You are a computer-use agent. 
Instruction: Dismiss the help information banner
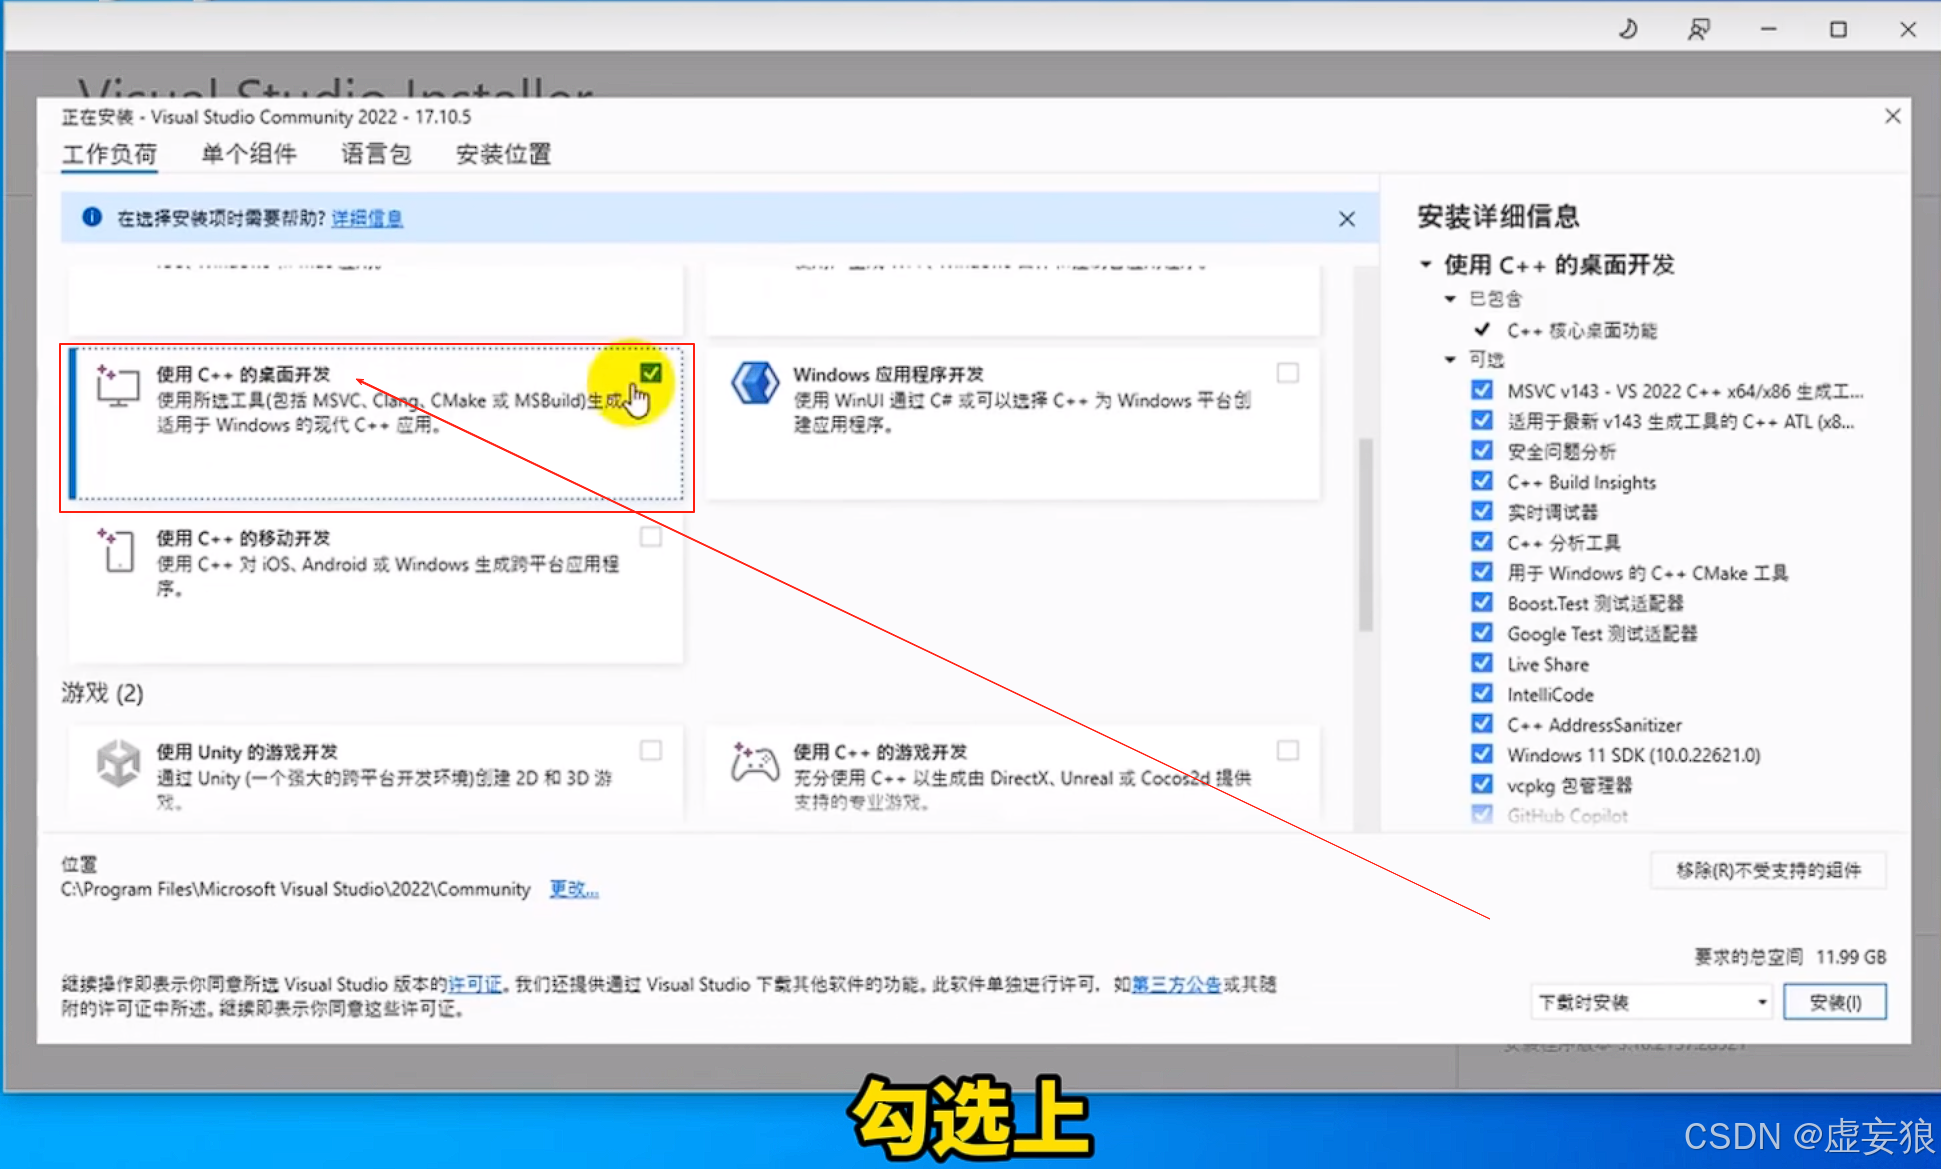click(1347, 219)
